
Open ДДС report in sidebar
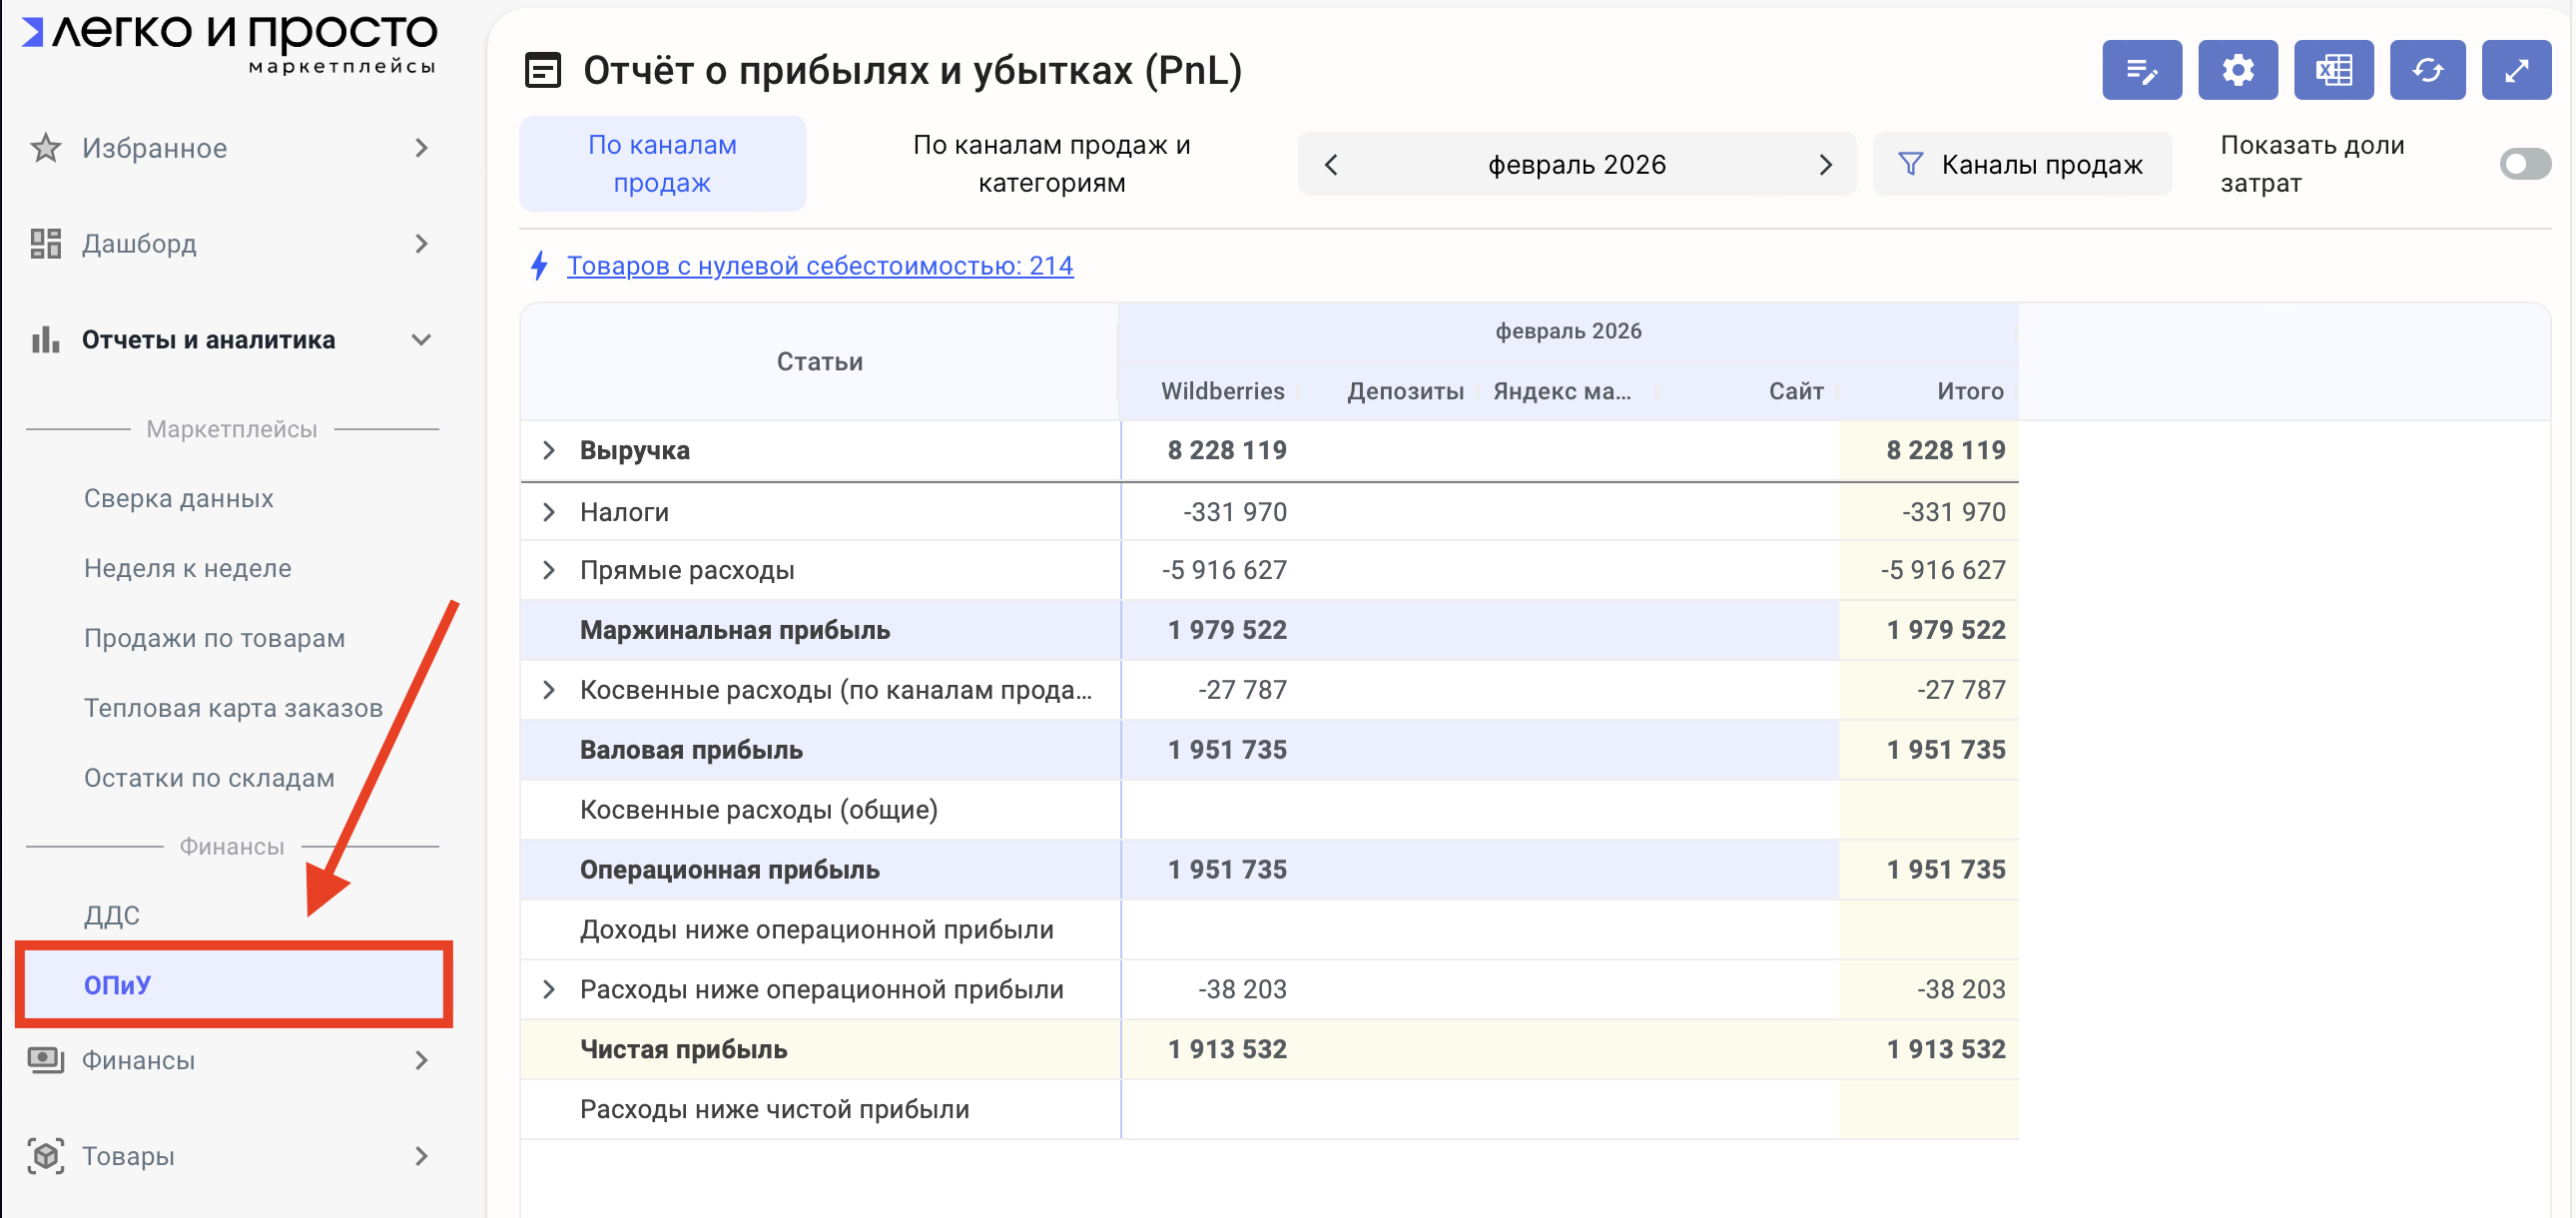coord(112,915)
